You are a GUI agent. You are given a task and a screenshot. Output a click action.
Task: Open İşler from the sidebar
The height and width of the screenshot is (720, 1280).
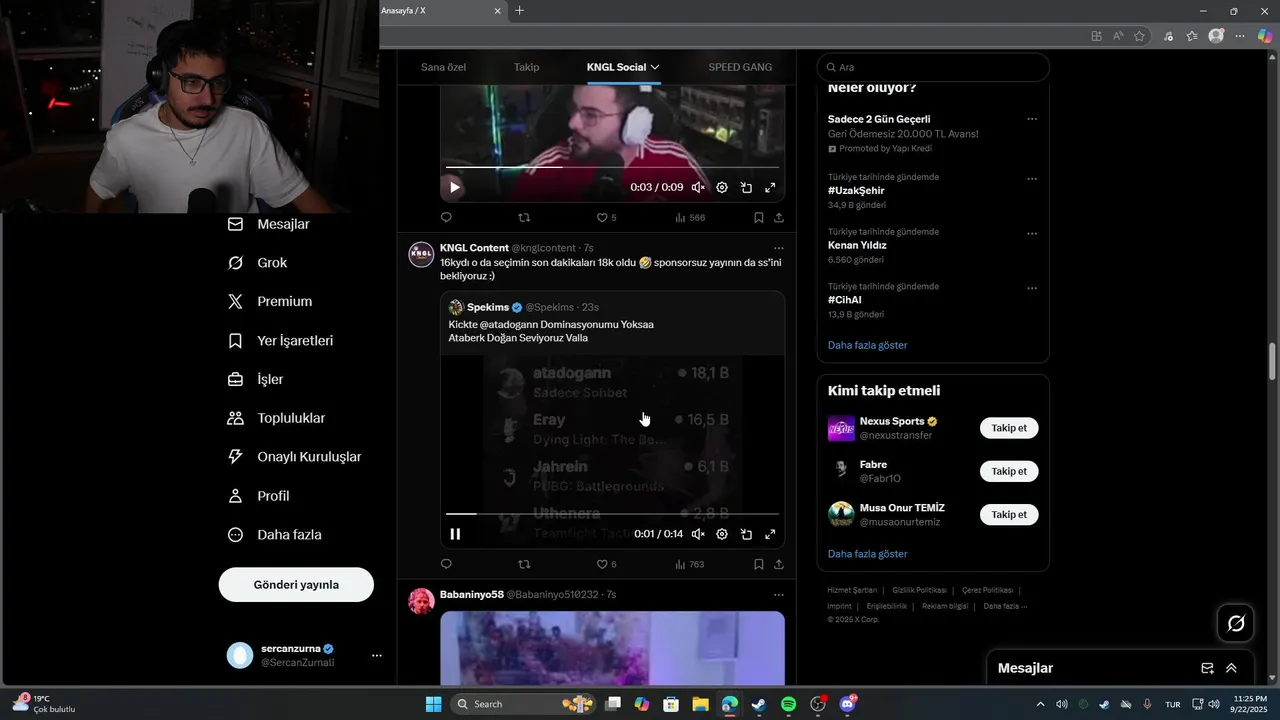click(256, 379)
